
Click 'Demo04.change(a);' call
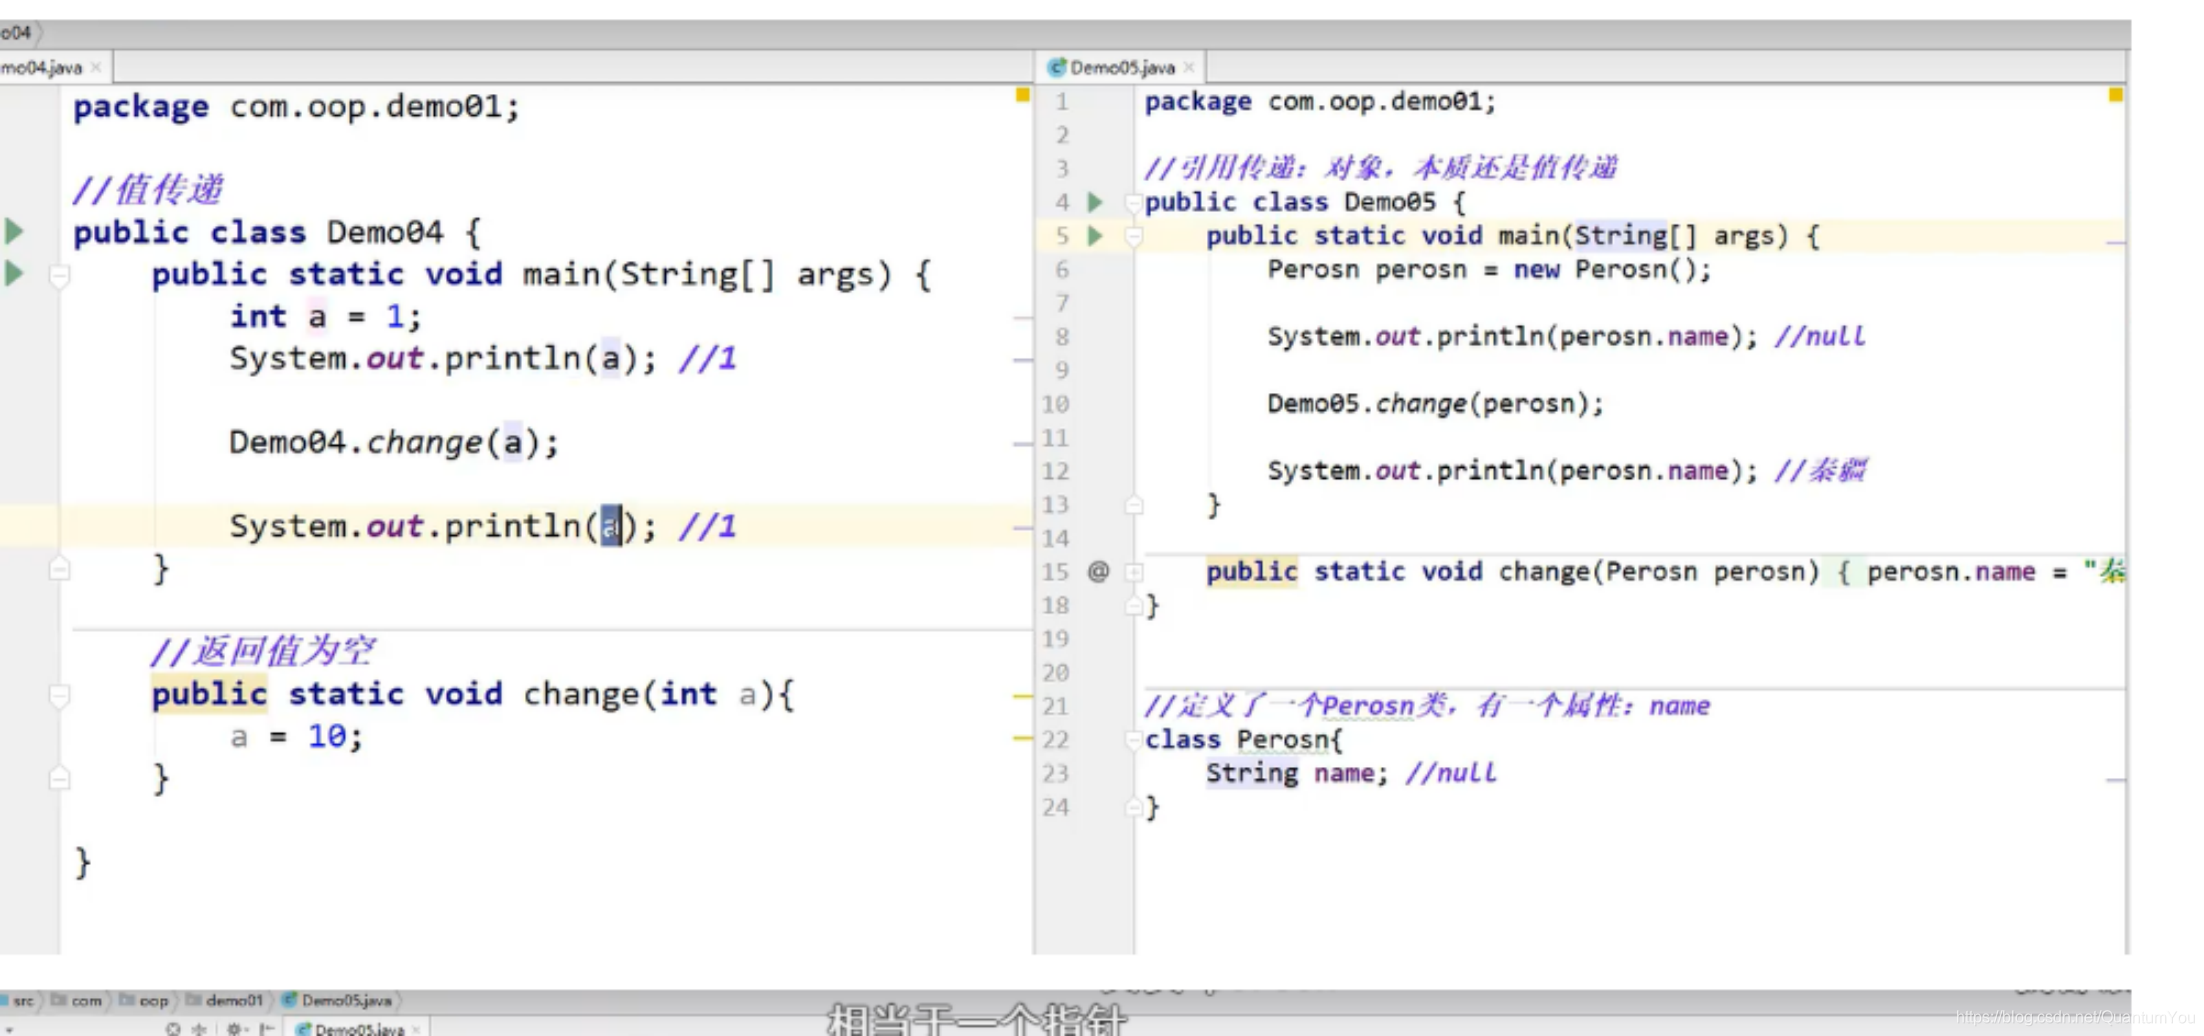tap(394, 442)
